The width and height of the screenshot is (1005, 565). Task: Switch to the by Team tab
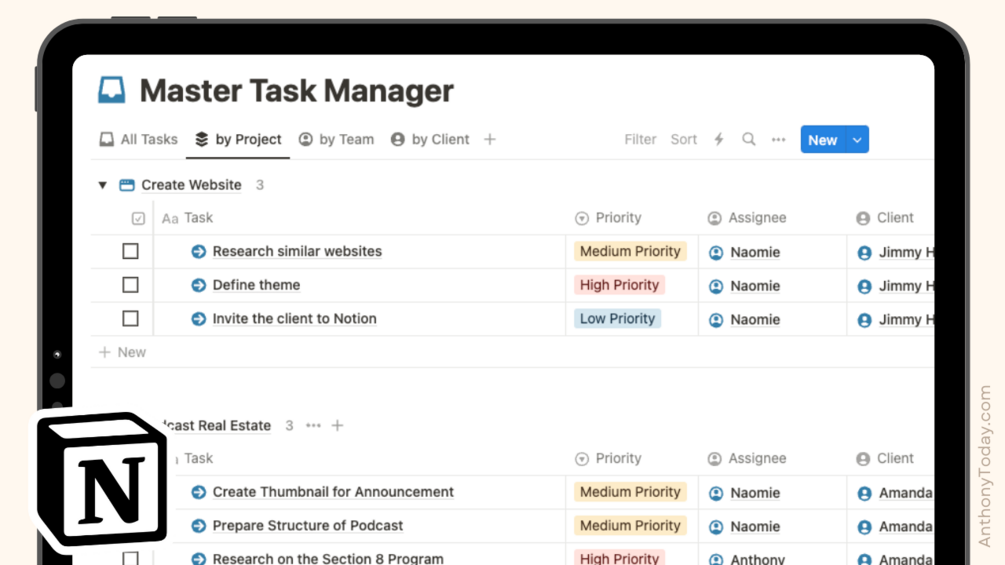(x=336, y=140)
